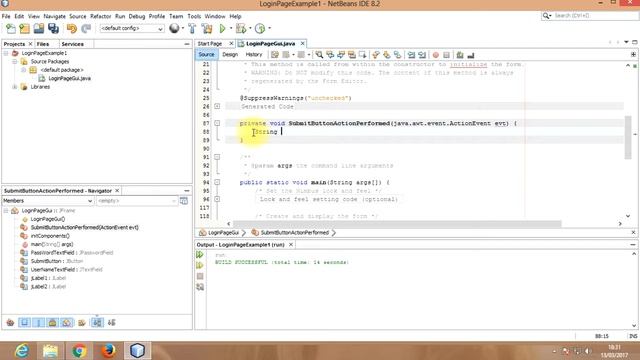This screenshot has width=640, height=360.
Task: Expand the Generated Code fold
Action: pos(217,106)
